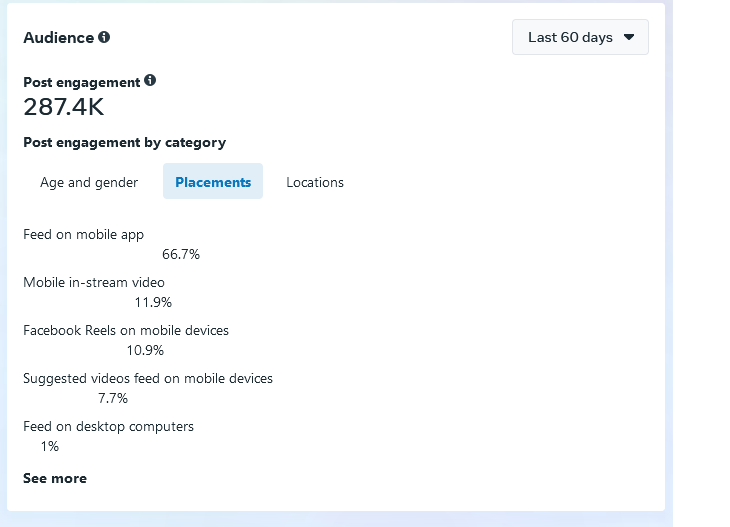730x527 pixels.
Task: Select the Placements tab
Action: (213, 182)
